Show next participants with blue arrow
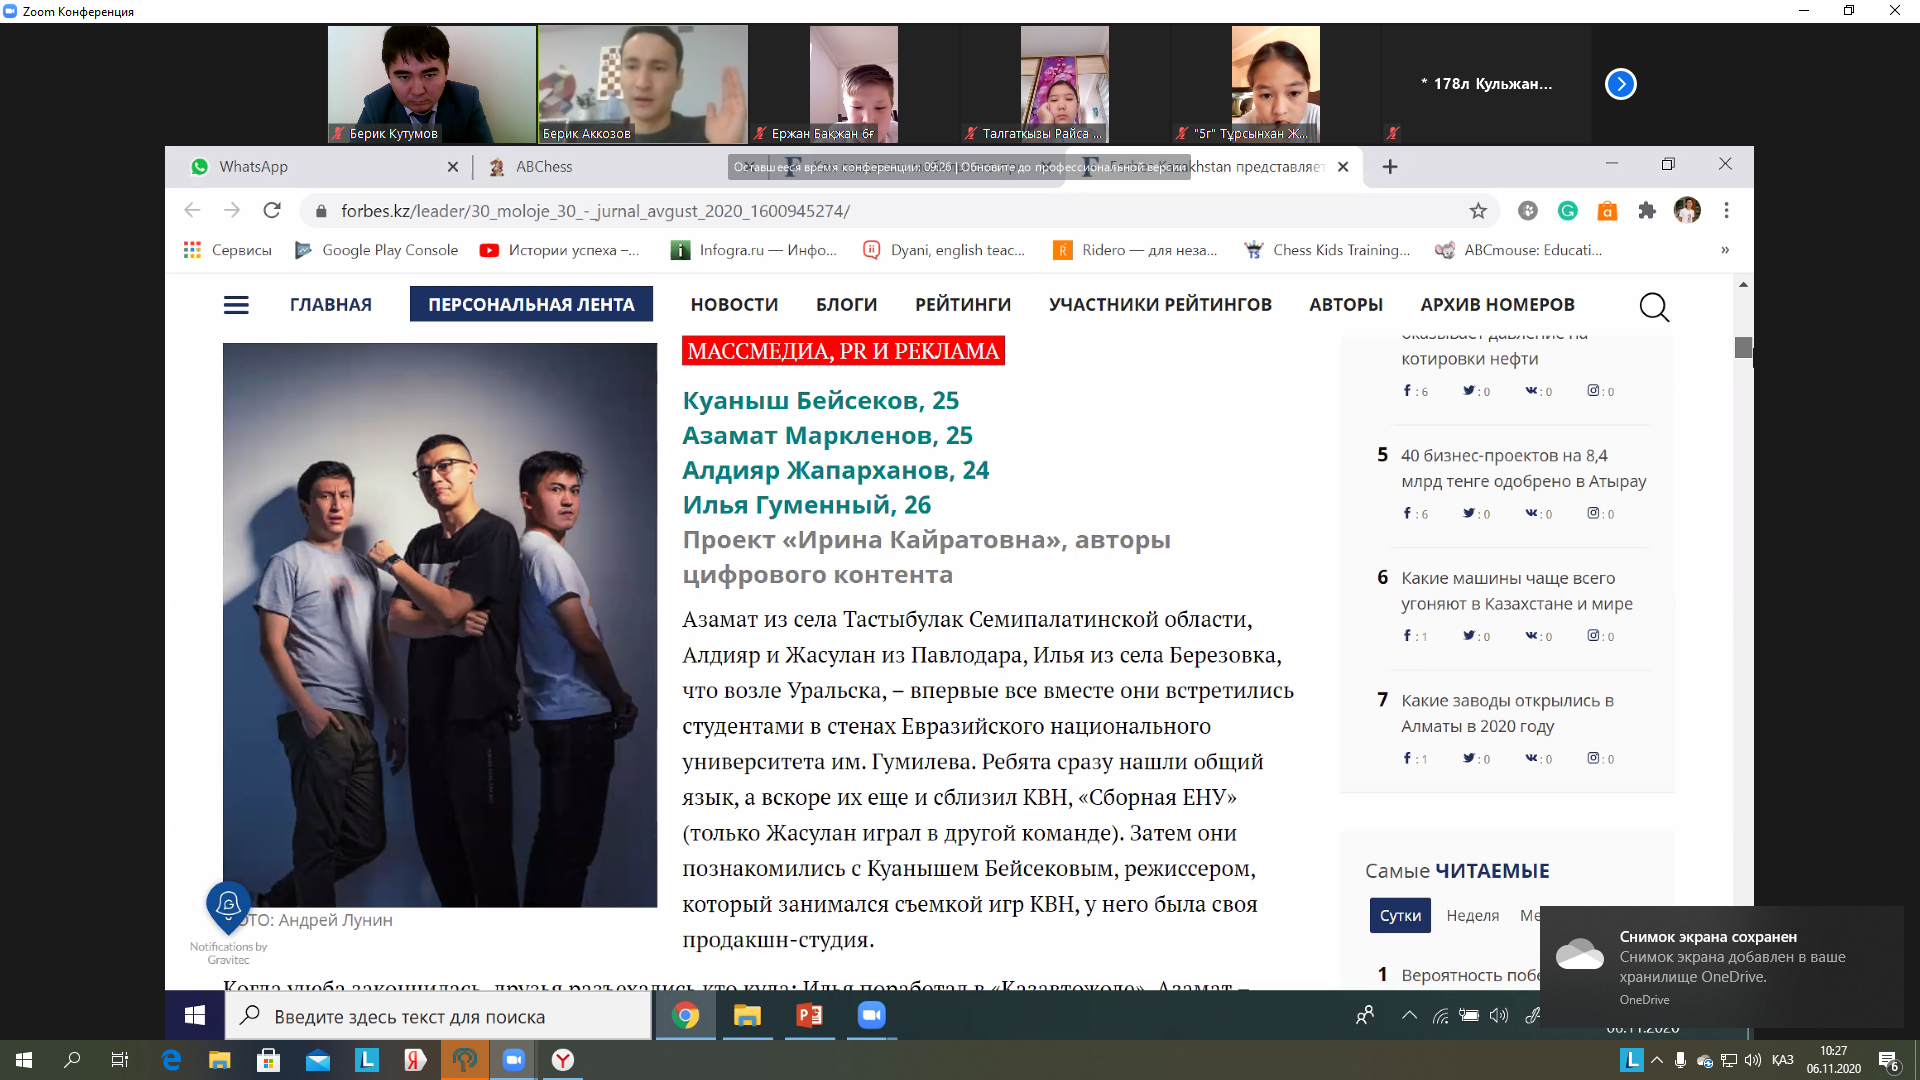 point(1620,84)
